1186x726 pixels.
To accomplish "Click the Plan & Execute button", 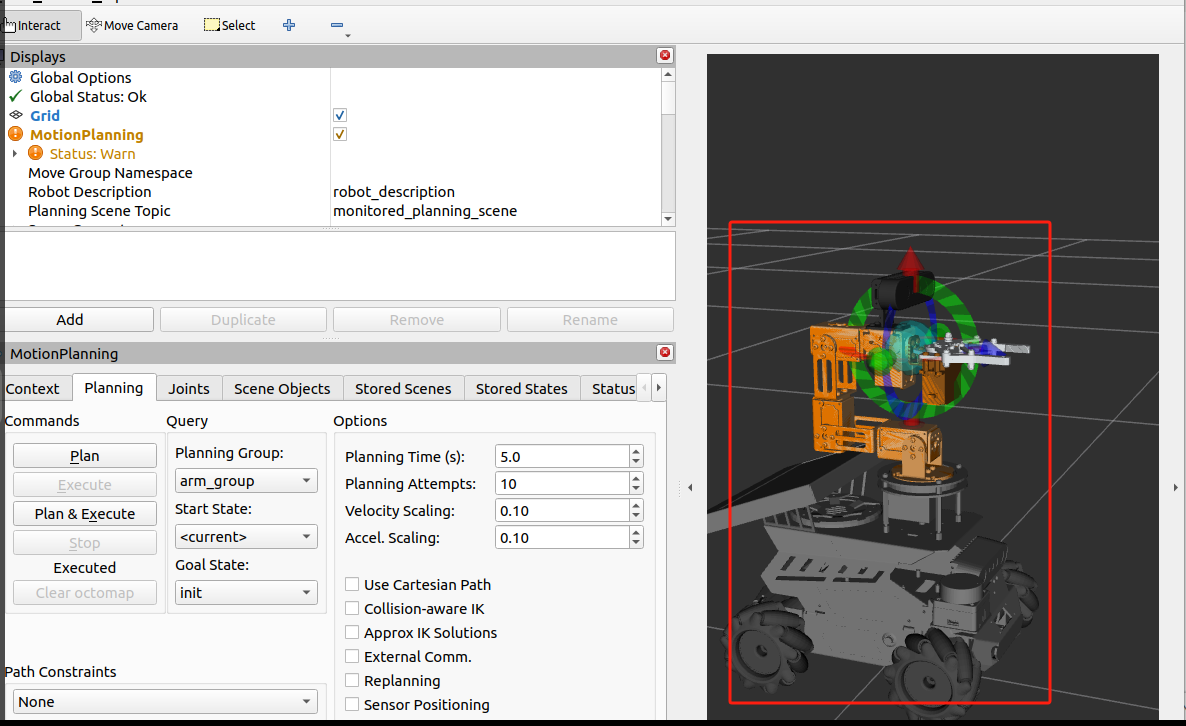I will point(85,513).
